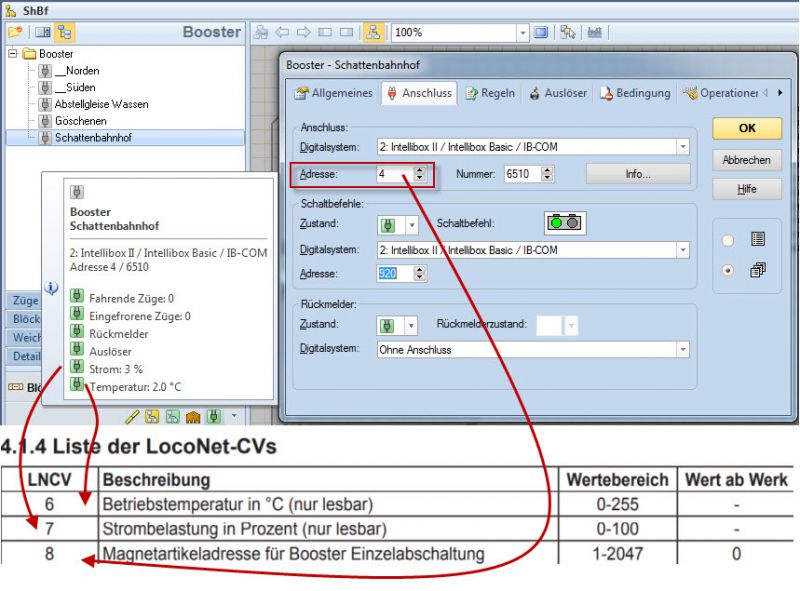Open a project using the folder icon
This screenshot has height=591, width=800.
pyautogui.click(x=13, y=32)
